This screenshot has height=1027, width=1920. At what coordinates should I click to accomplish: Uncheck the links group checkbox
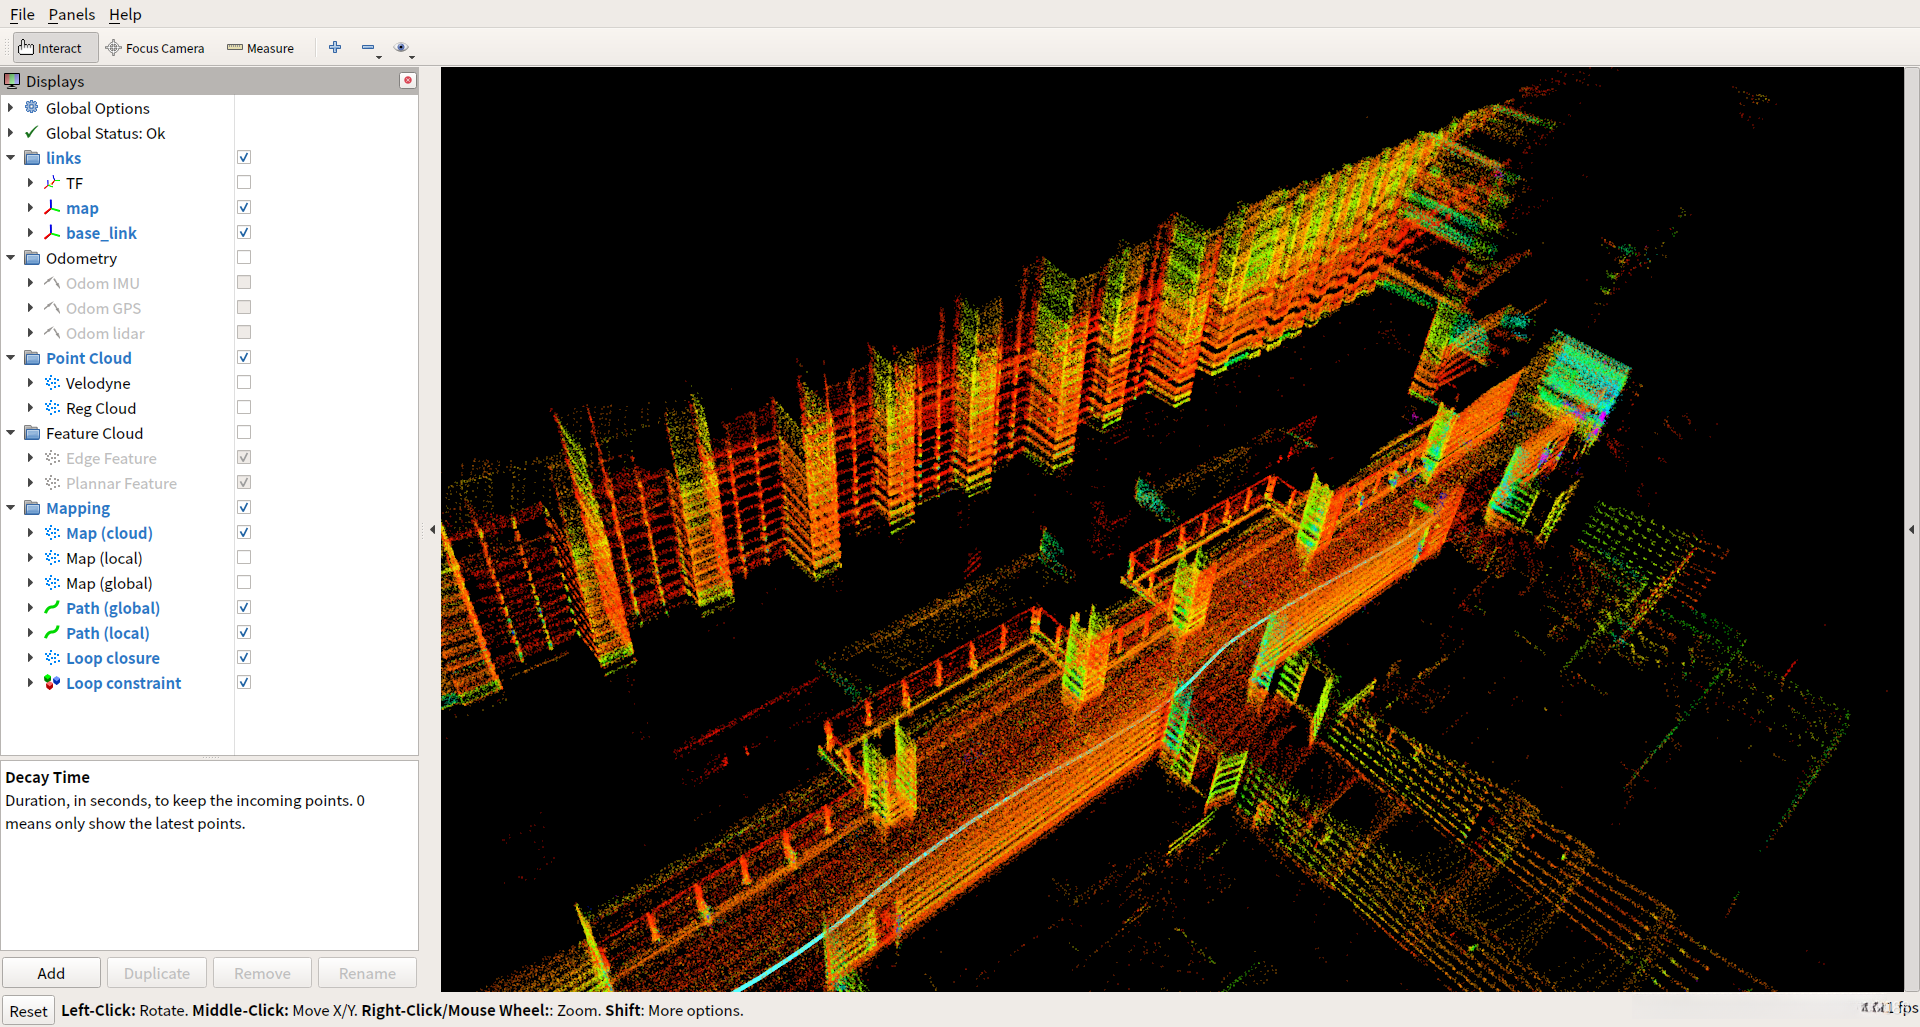244,157
